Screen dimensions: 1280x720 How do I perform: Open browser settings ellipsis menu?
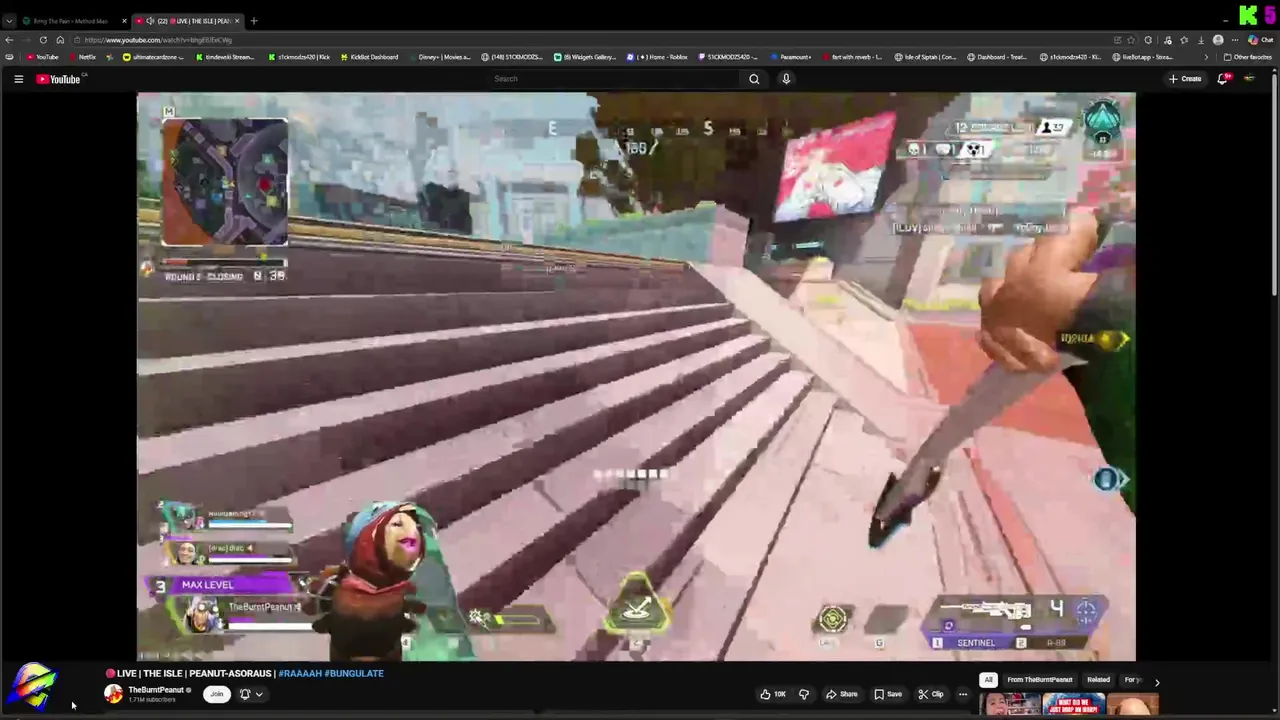coord(1235,40)
